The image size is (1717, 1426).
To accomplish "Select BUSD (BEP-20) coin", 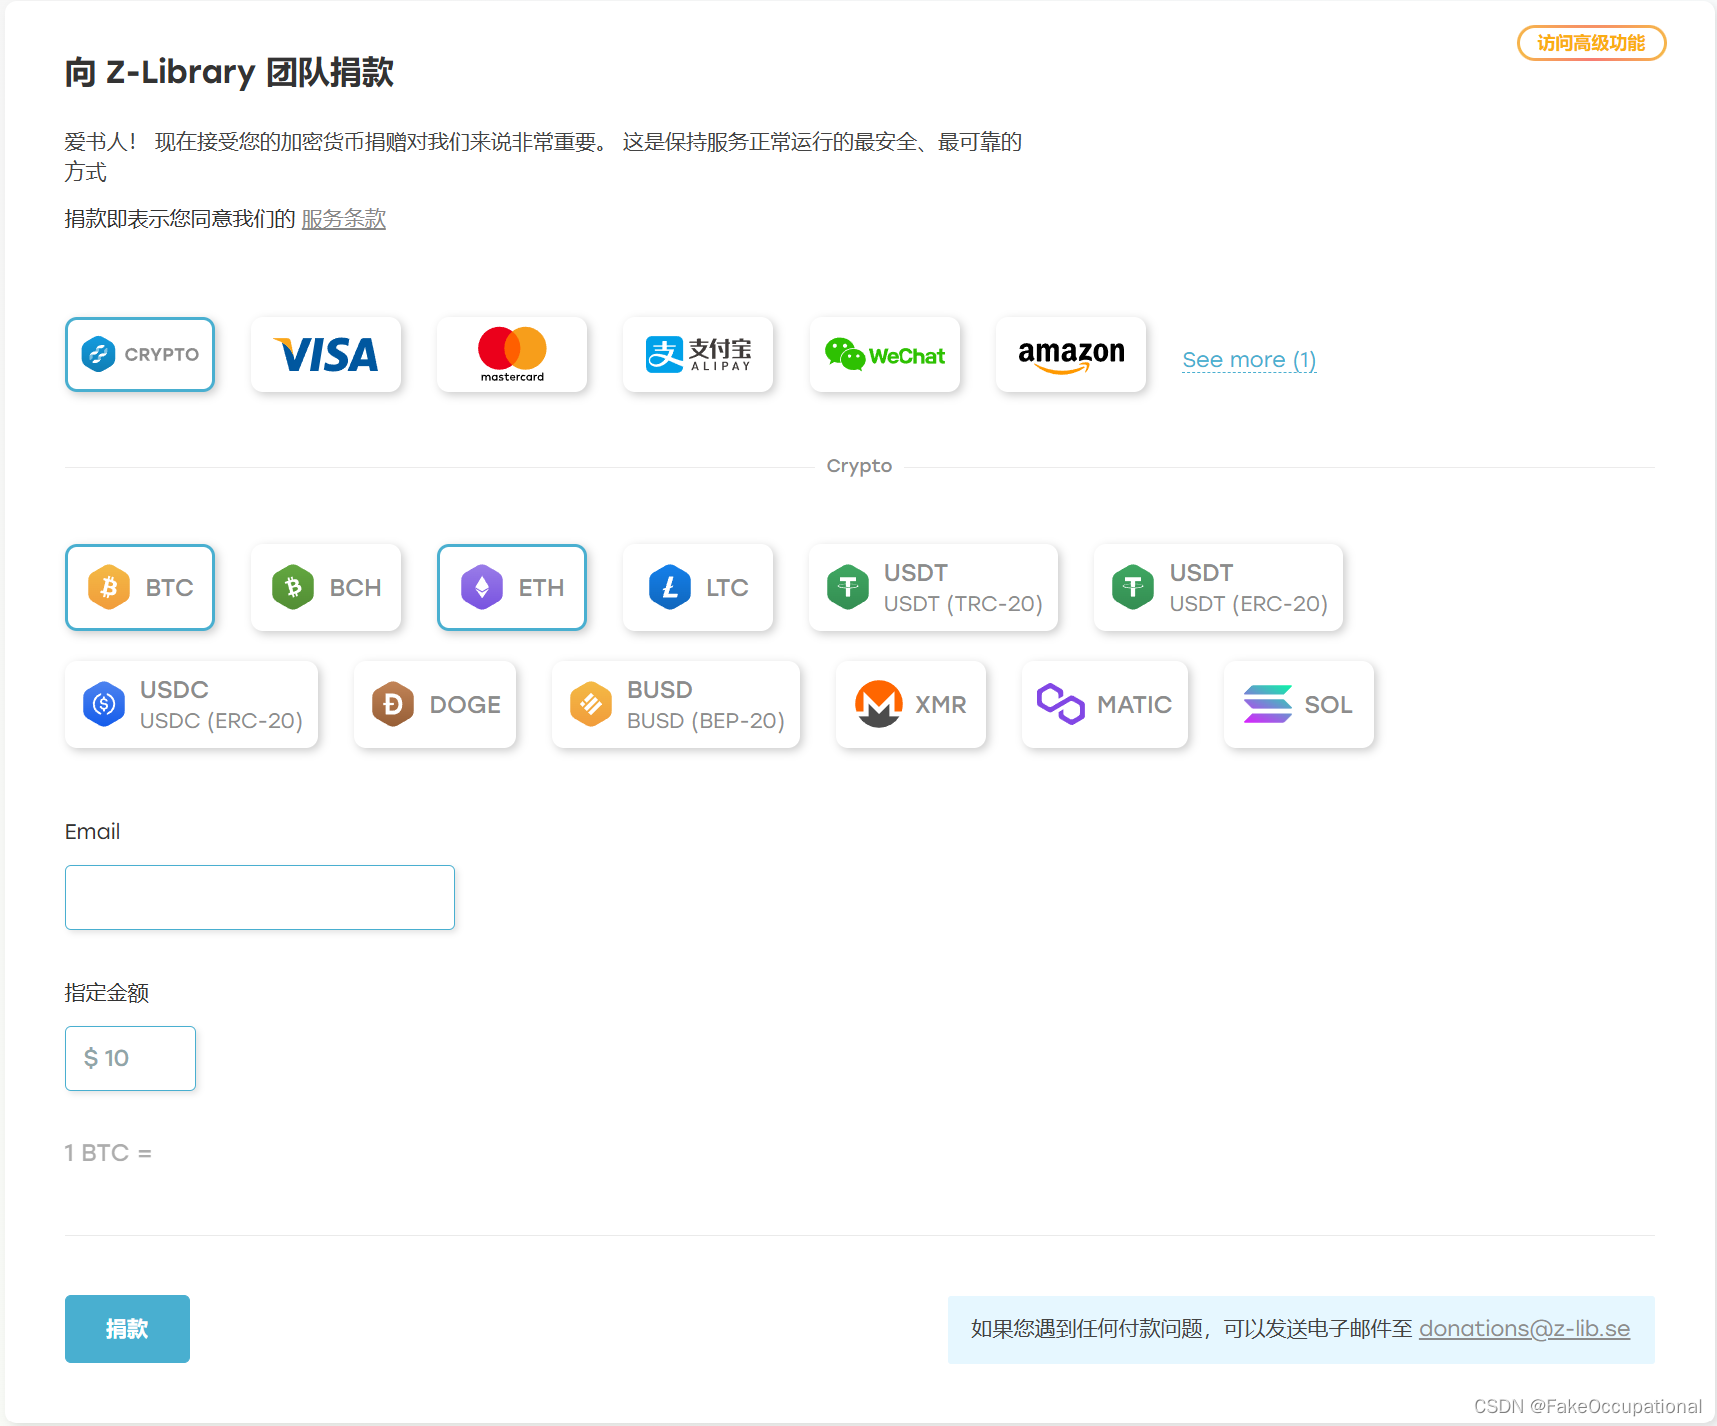I will tap(676, 704).
